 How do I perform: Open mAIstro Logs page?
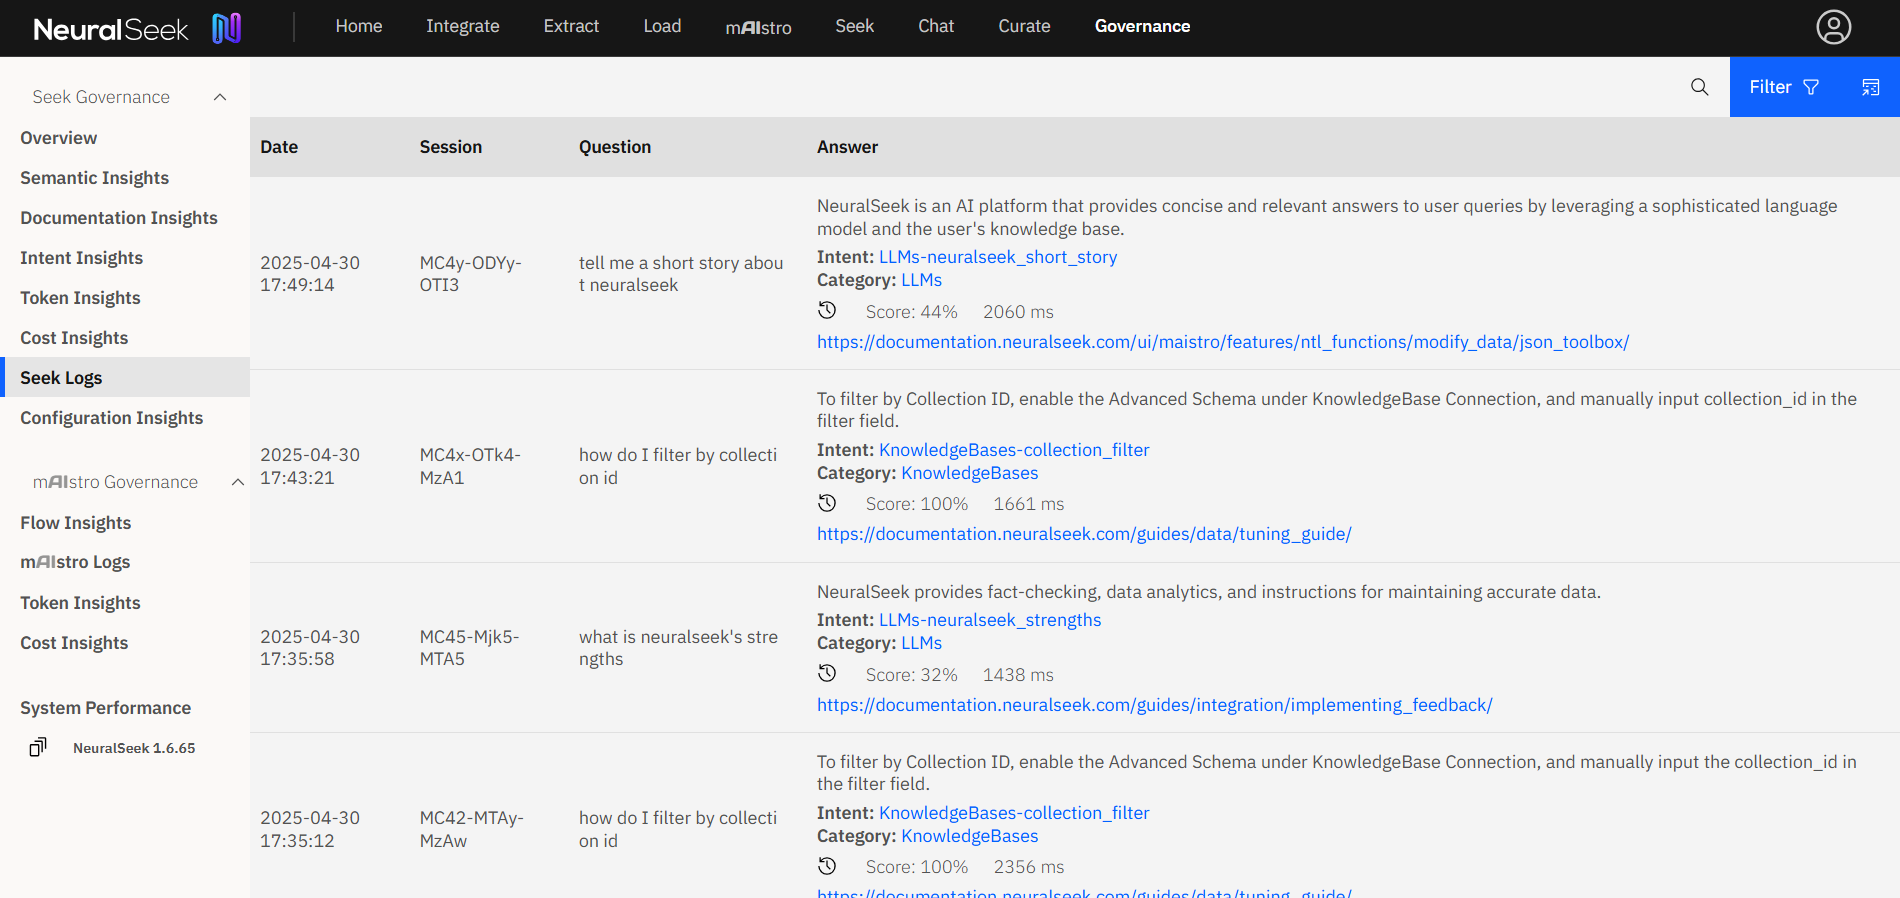pyautogui.click(x=75, y=562)
